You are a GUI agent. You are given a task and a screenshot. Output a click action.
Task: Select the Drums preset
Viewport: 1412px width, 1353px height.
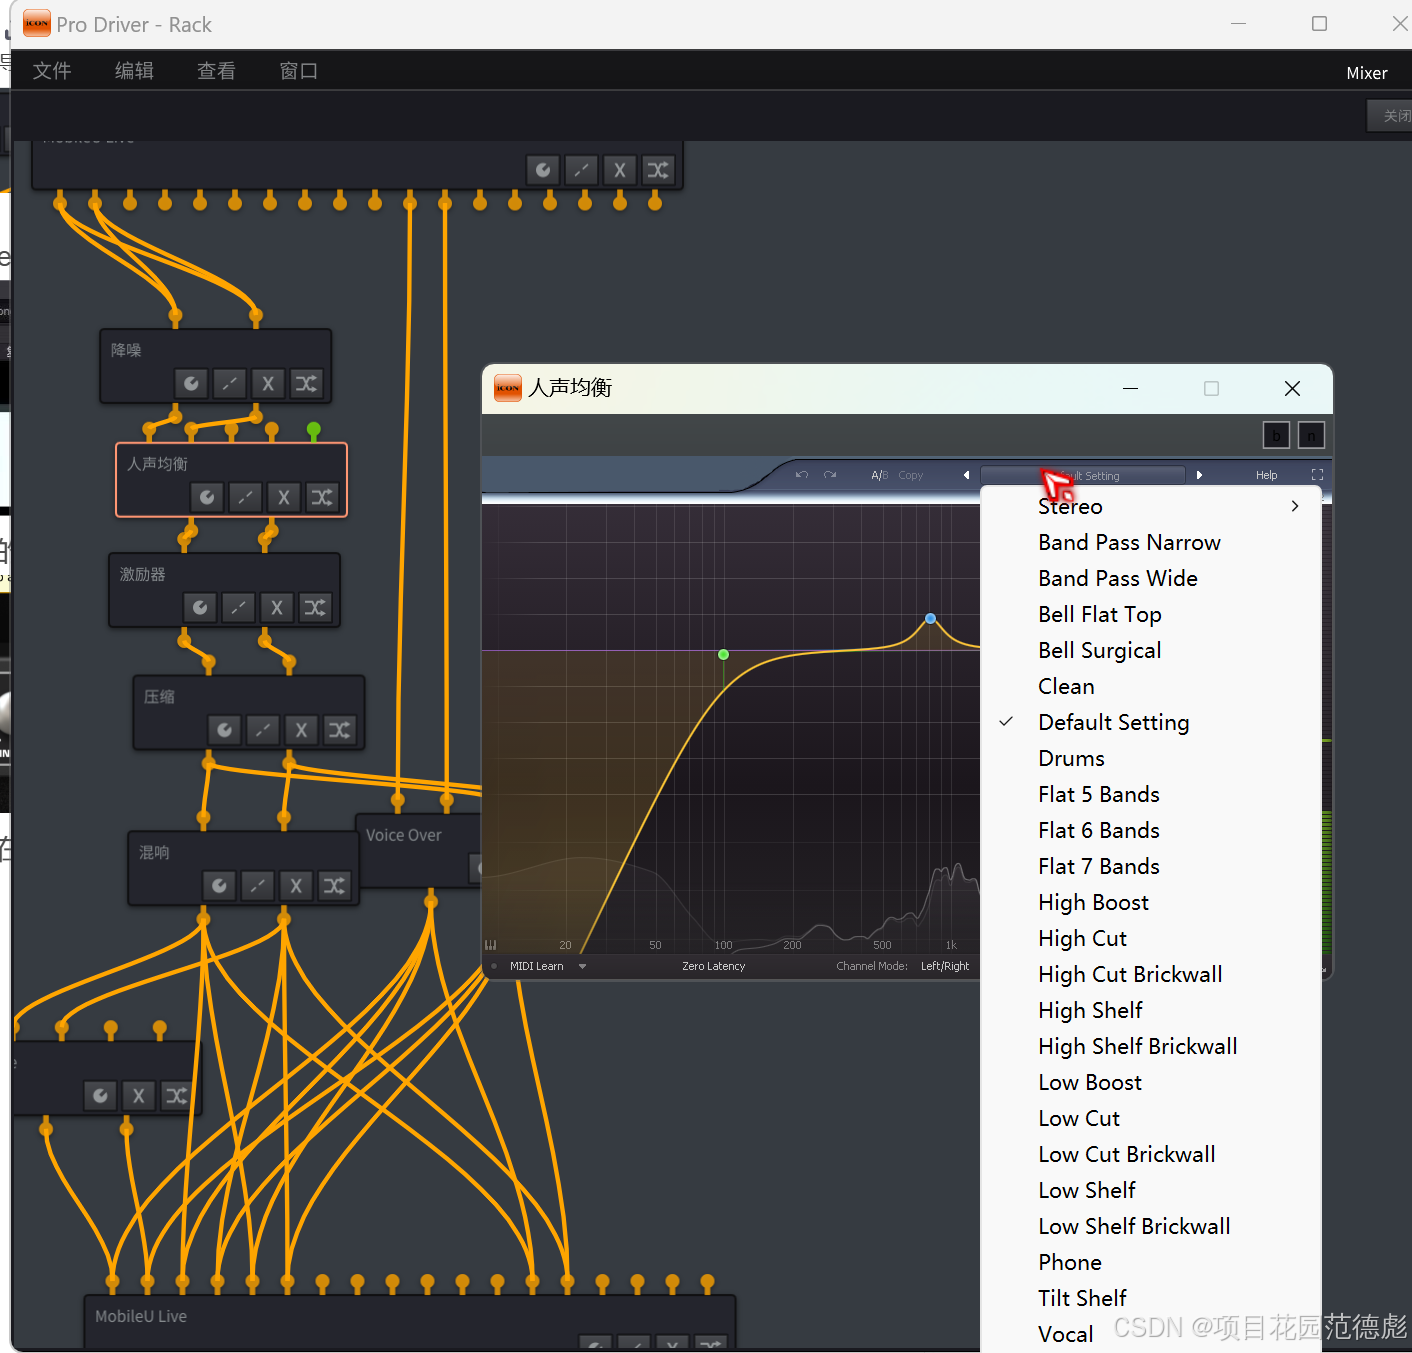(x=1151, y=758)
